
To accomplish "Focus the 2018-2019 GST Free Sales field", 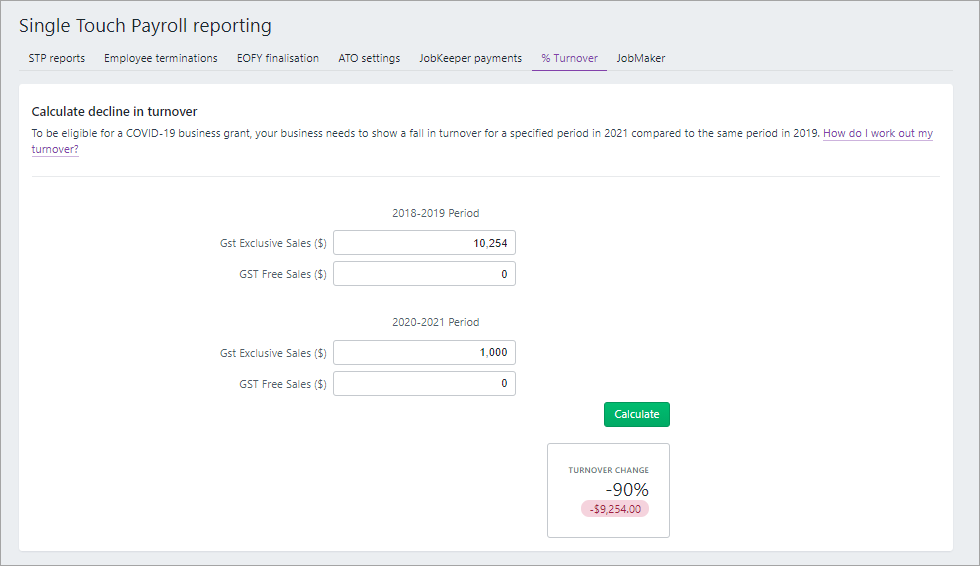I will point(424,274).
